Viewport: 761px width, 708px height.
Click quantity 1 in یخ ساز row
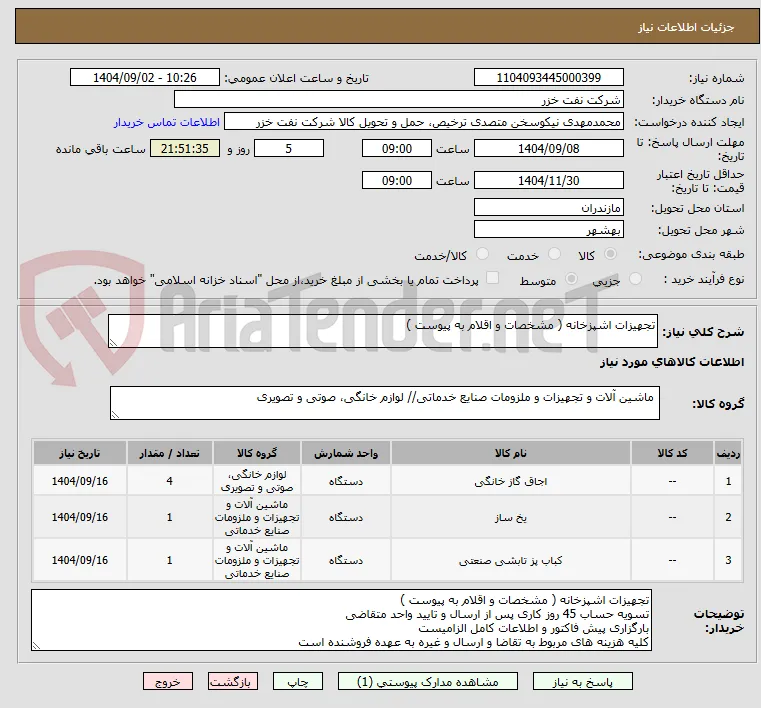tap(169, 517)
